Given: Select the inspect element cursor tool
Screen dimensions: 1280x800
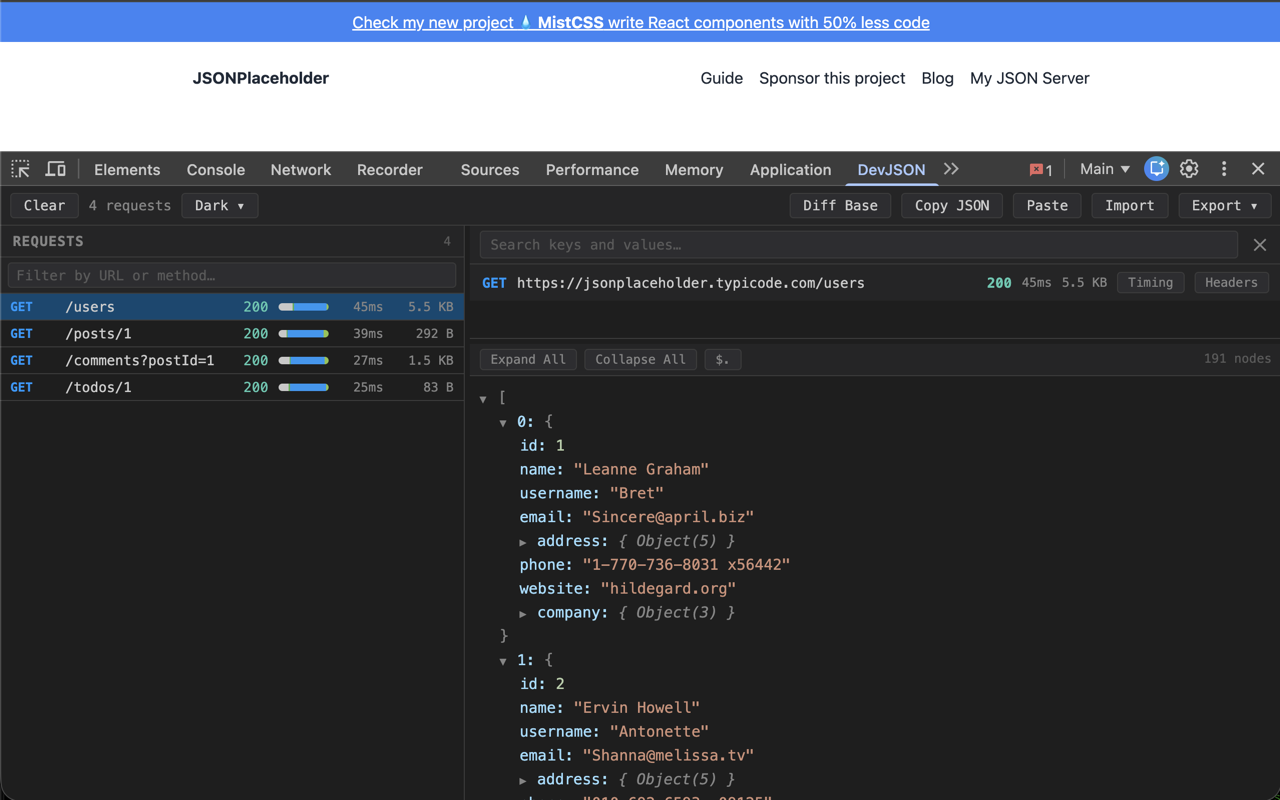Looking at the screenshot, I should click(x=20, y=169).
